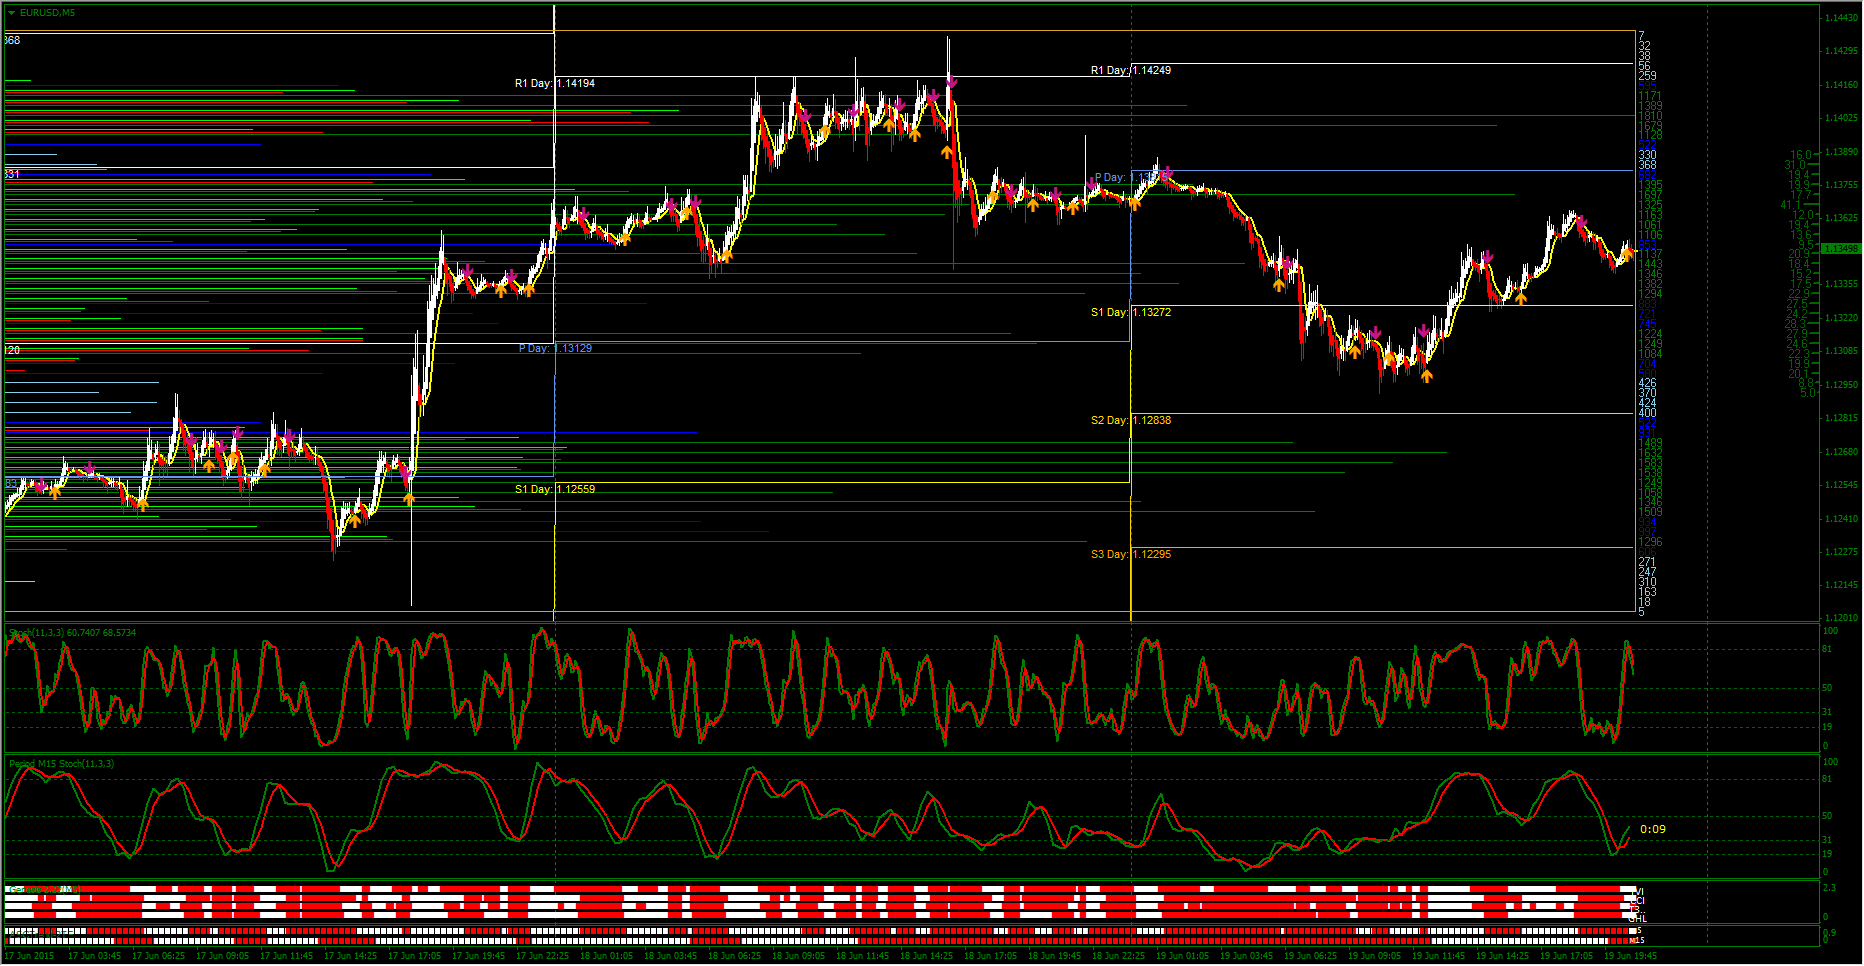The height and width of the screenshot is (966, 1864).
Task: Click the 19 Jun 17:05 time label
Action: tap(1566, 956)
